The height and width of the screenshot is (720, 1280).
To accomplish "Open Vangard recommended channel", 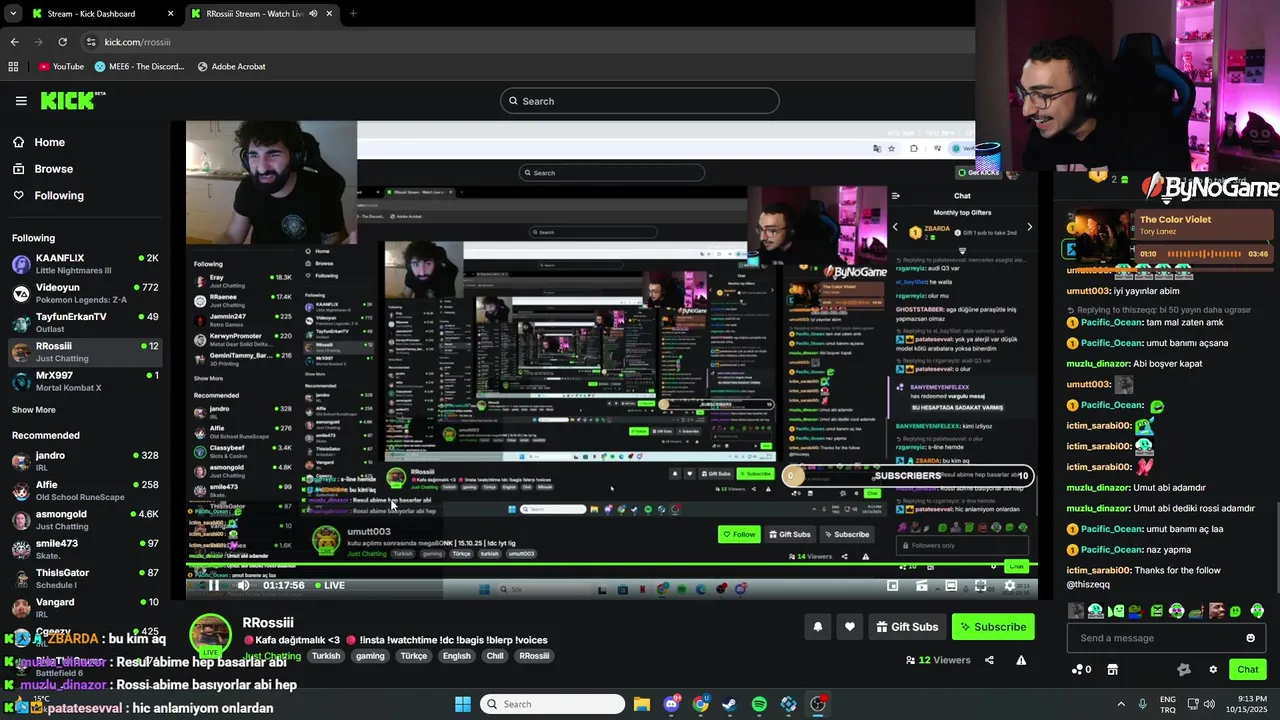I will (x=85, y=607).
